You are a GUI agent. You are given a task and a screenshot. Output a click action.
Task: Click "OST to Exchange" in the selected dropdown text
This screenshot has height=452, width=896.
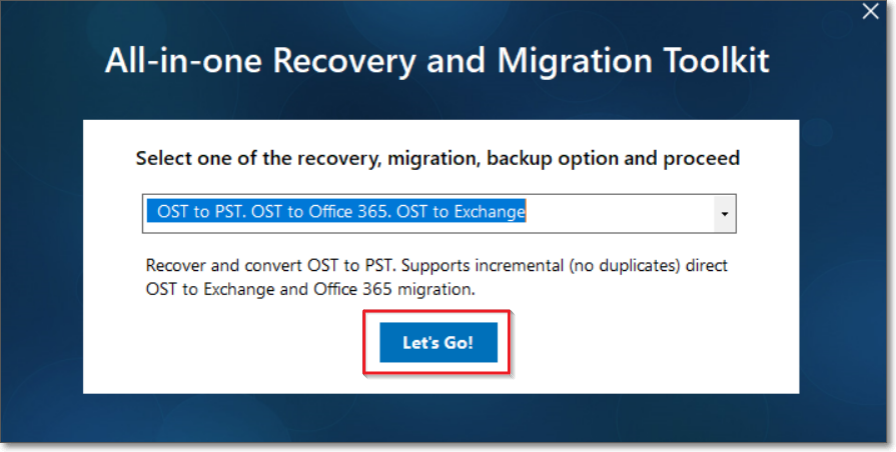pyautogui.click(x=461, y=212)
